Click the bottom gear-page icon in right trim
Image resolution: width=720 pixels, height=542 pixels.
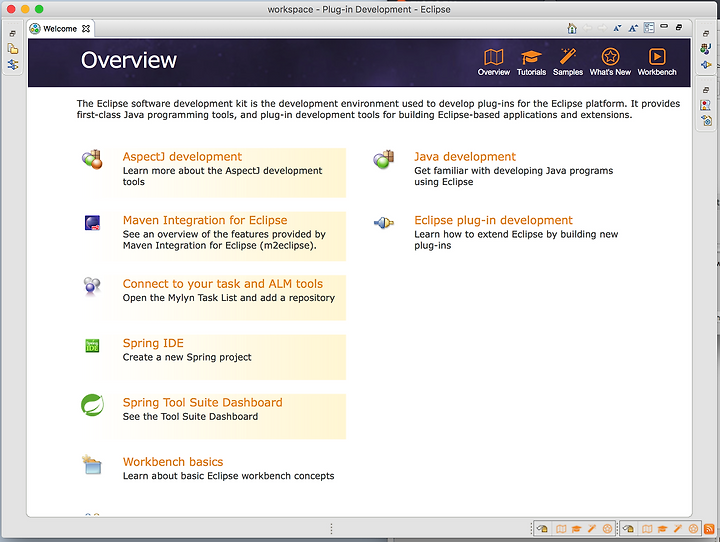(706, 121)
